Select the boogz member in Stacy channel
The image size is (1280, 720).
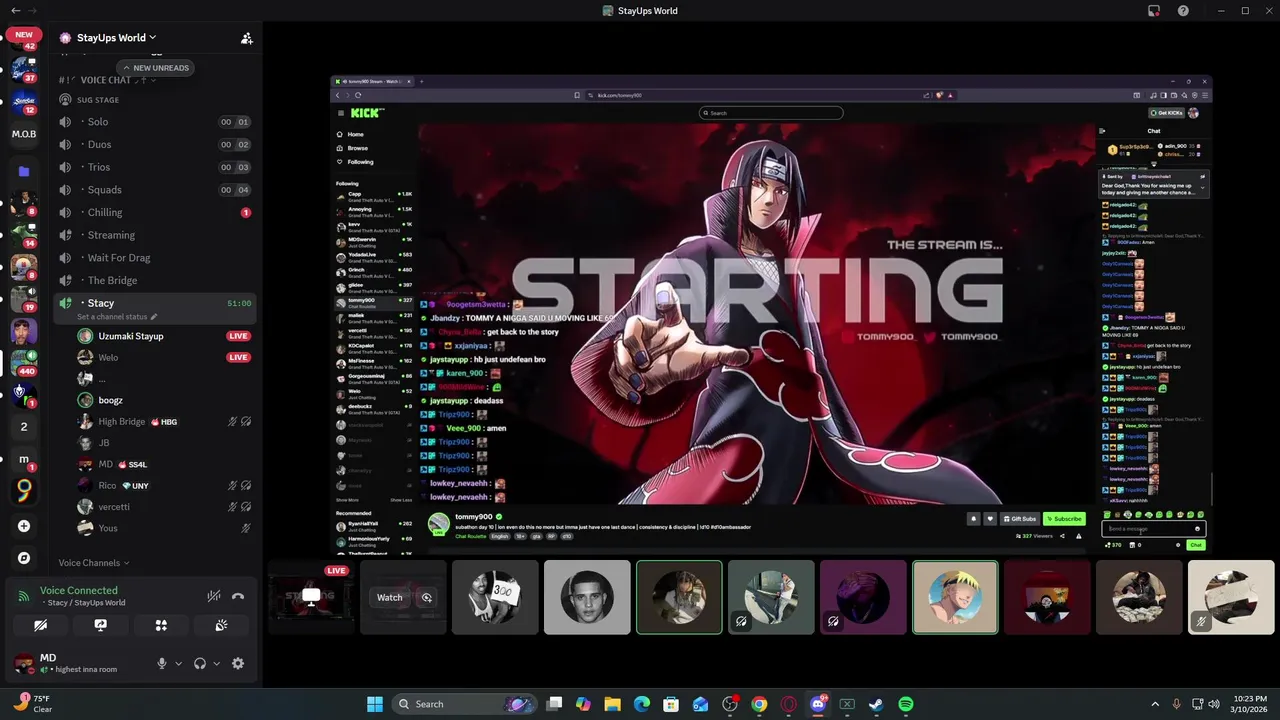coord(164,400)
